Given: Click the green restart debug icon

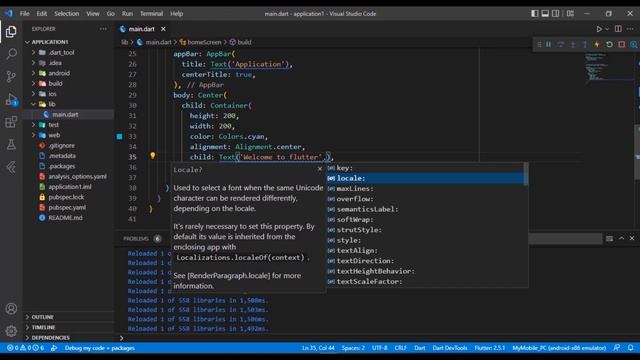Looking at the screenshot, I should 609,44.
